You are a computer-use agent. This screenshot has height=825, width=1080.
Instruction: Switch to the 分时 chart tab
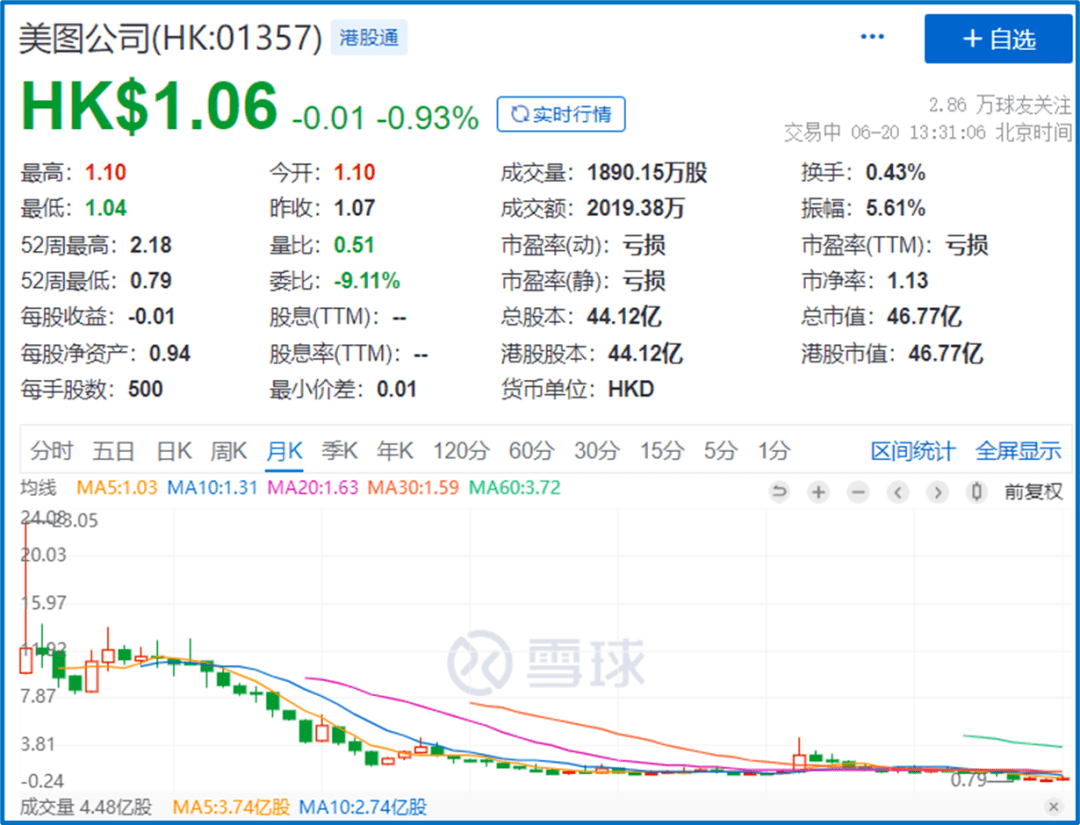(51, 451)
